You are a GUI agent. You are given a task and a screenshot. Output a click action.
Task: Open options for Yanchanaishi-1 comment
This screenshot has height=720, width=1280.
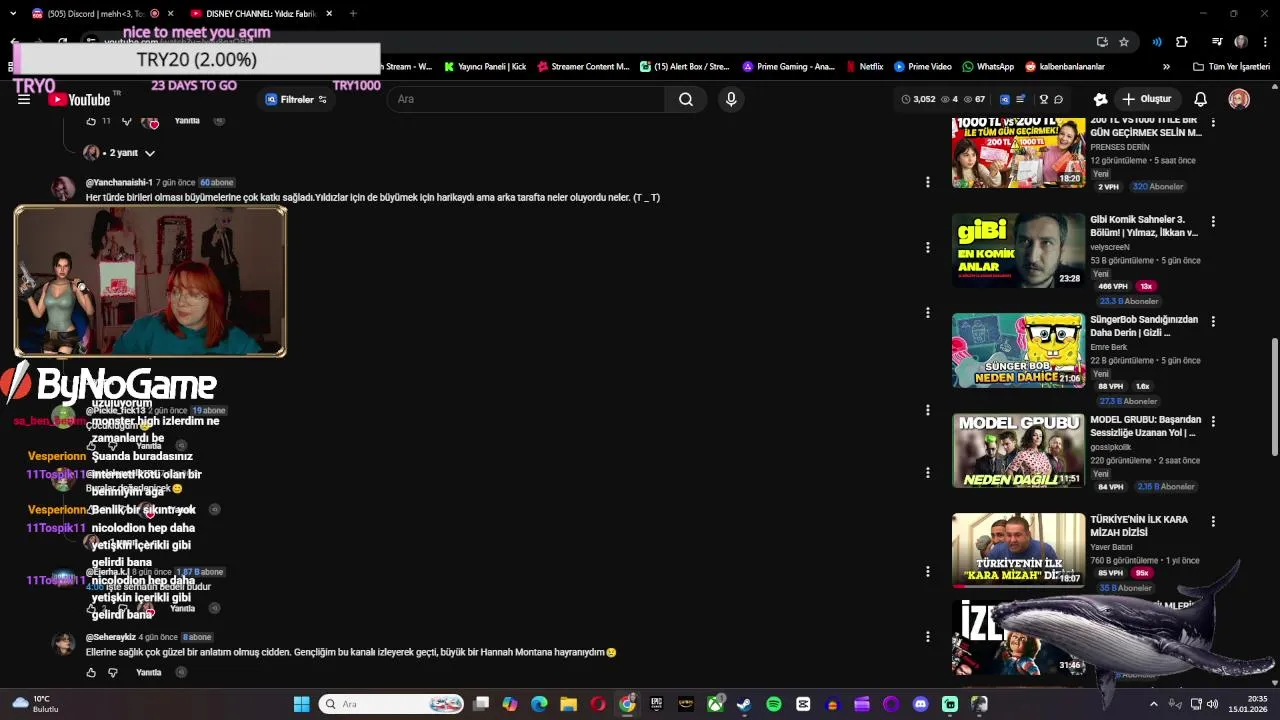click(927, 182)
